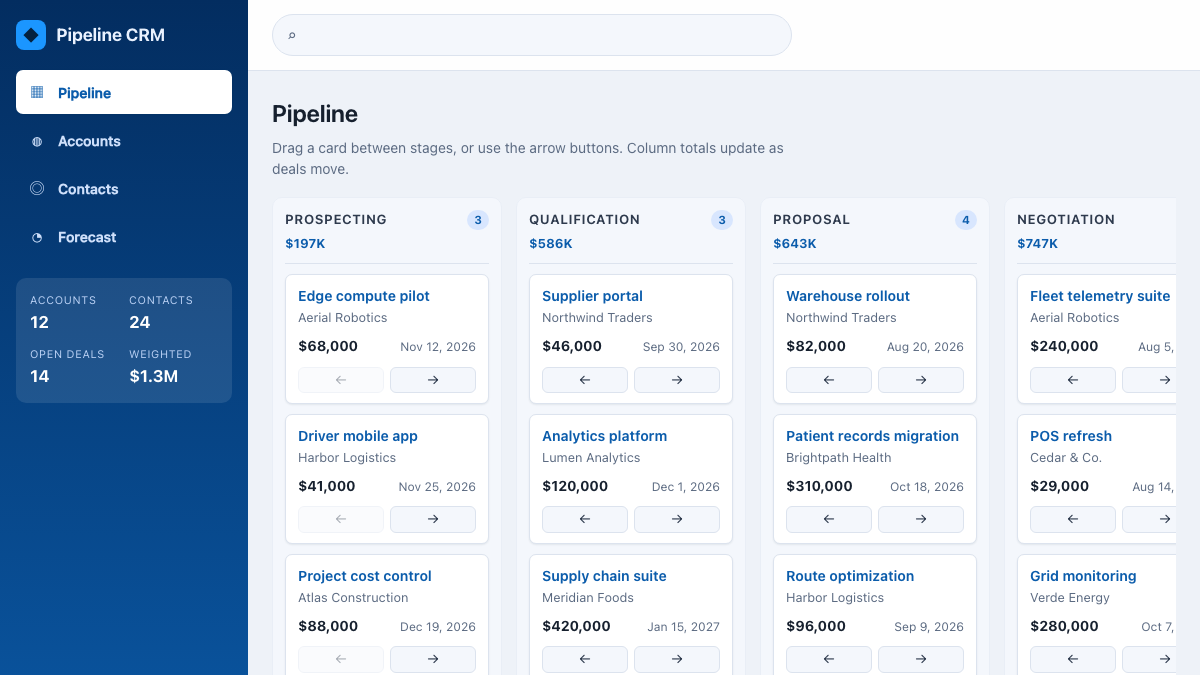Click the Accounts globe icon
Screen dimensions: 1200x675
37,141
